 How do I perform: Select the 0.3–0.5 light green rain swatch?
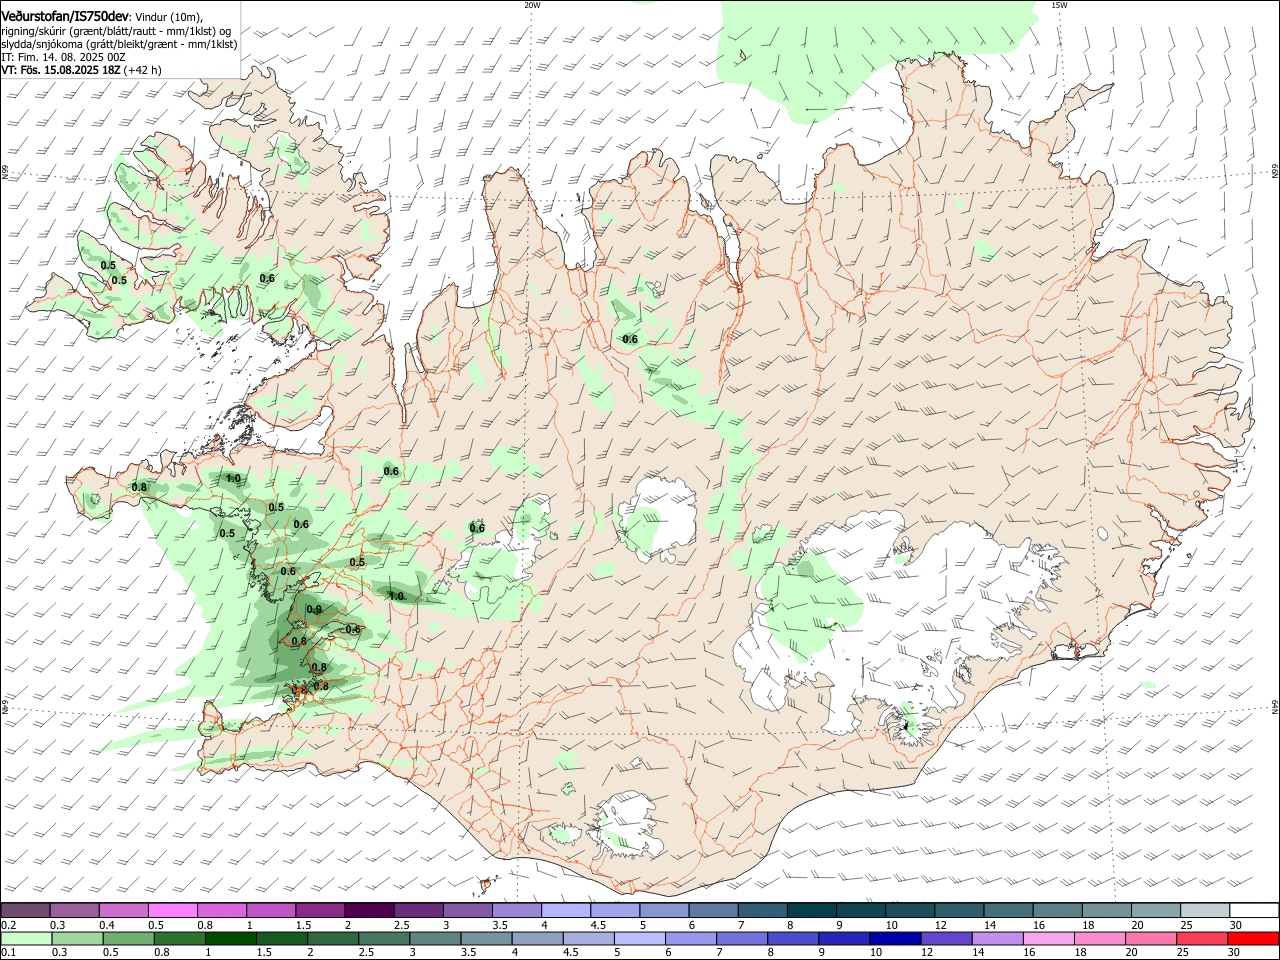coord(76,939)
